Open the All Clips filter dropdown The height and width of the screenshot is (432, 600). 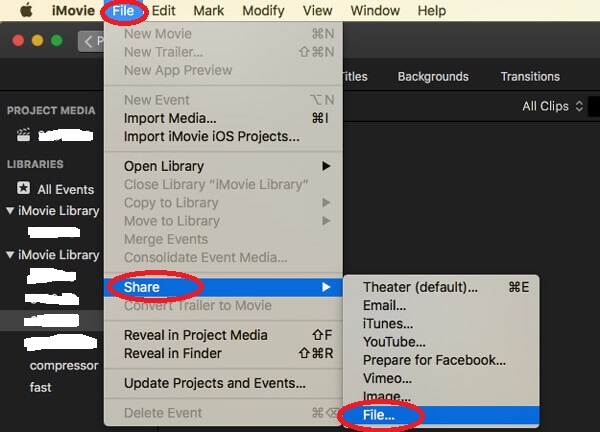pos(552,106)
